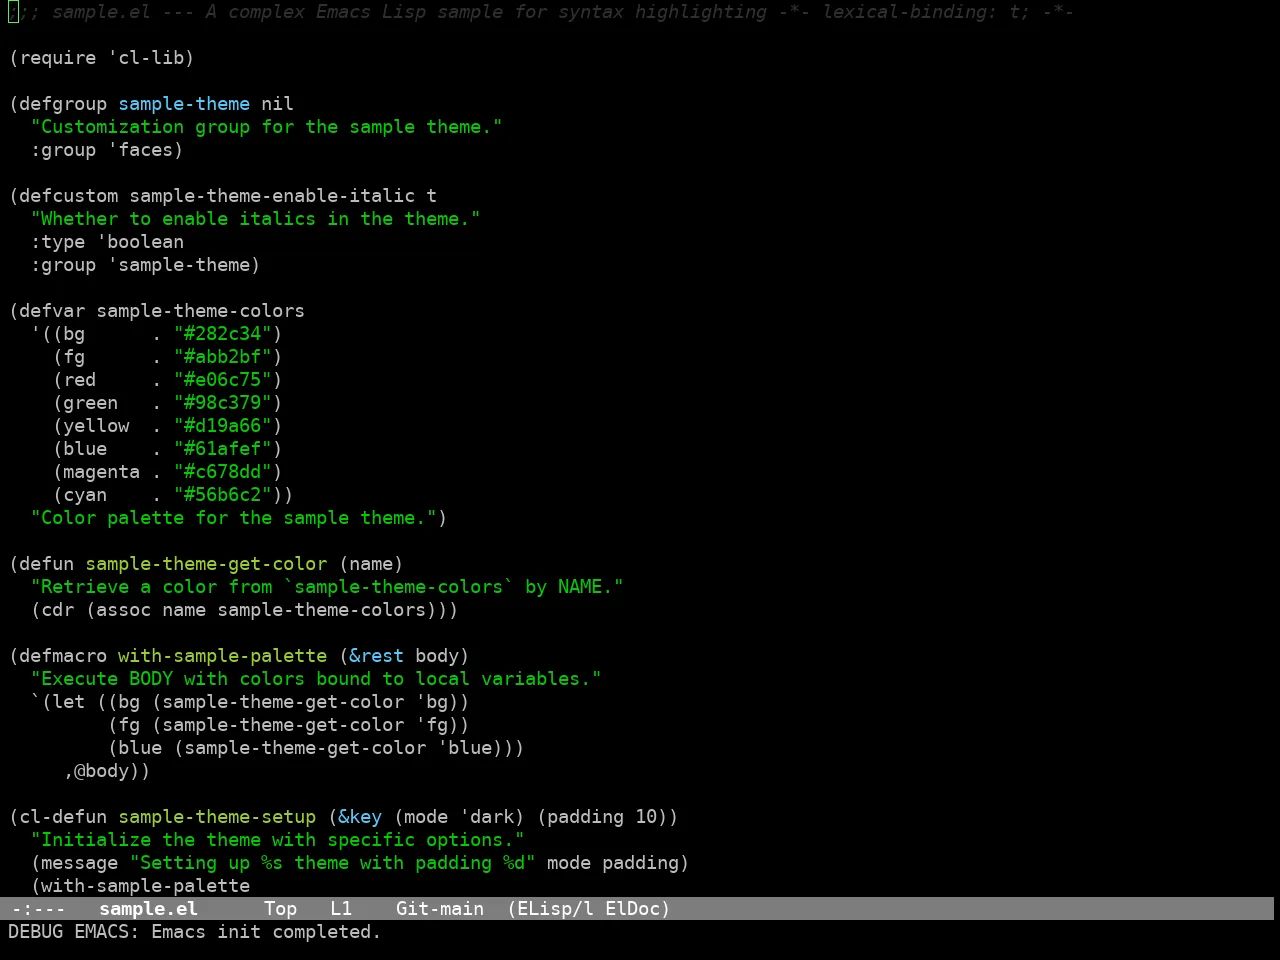The image size is (1280, 960).
Task: Place cursor on the header comment line
Action: 541,12
